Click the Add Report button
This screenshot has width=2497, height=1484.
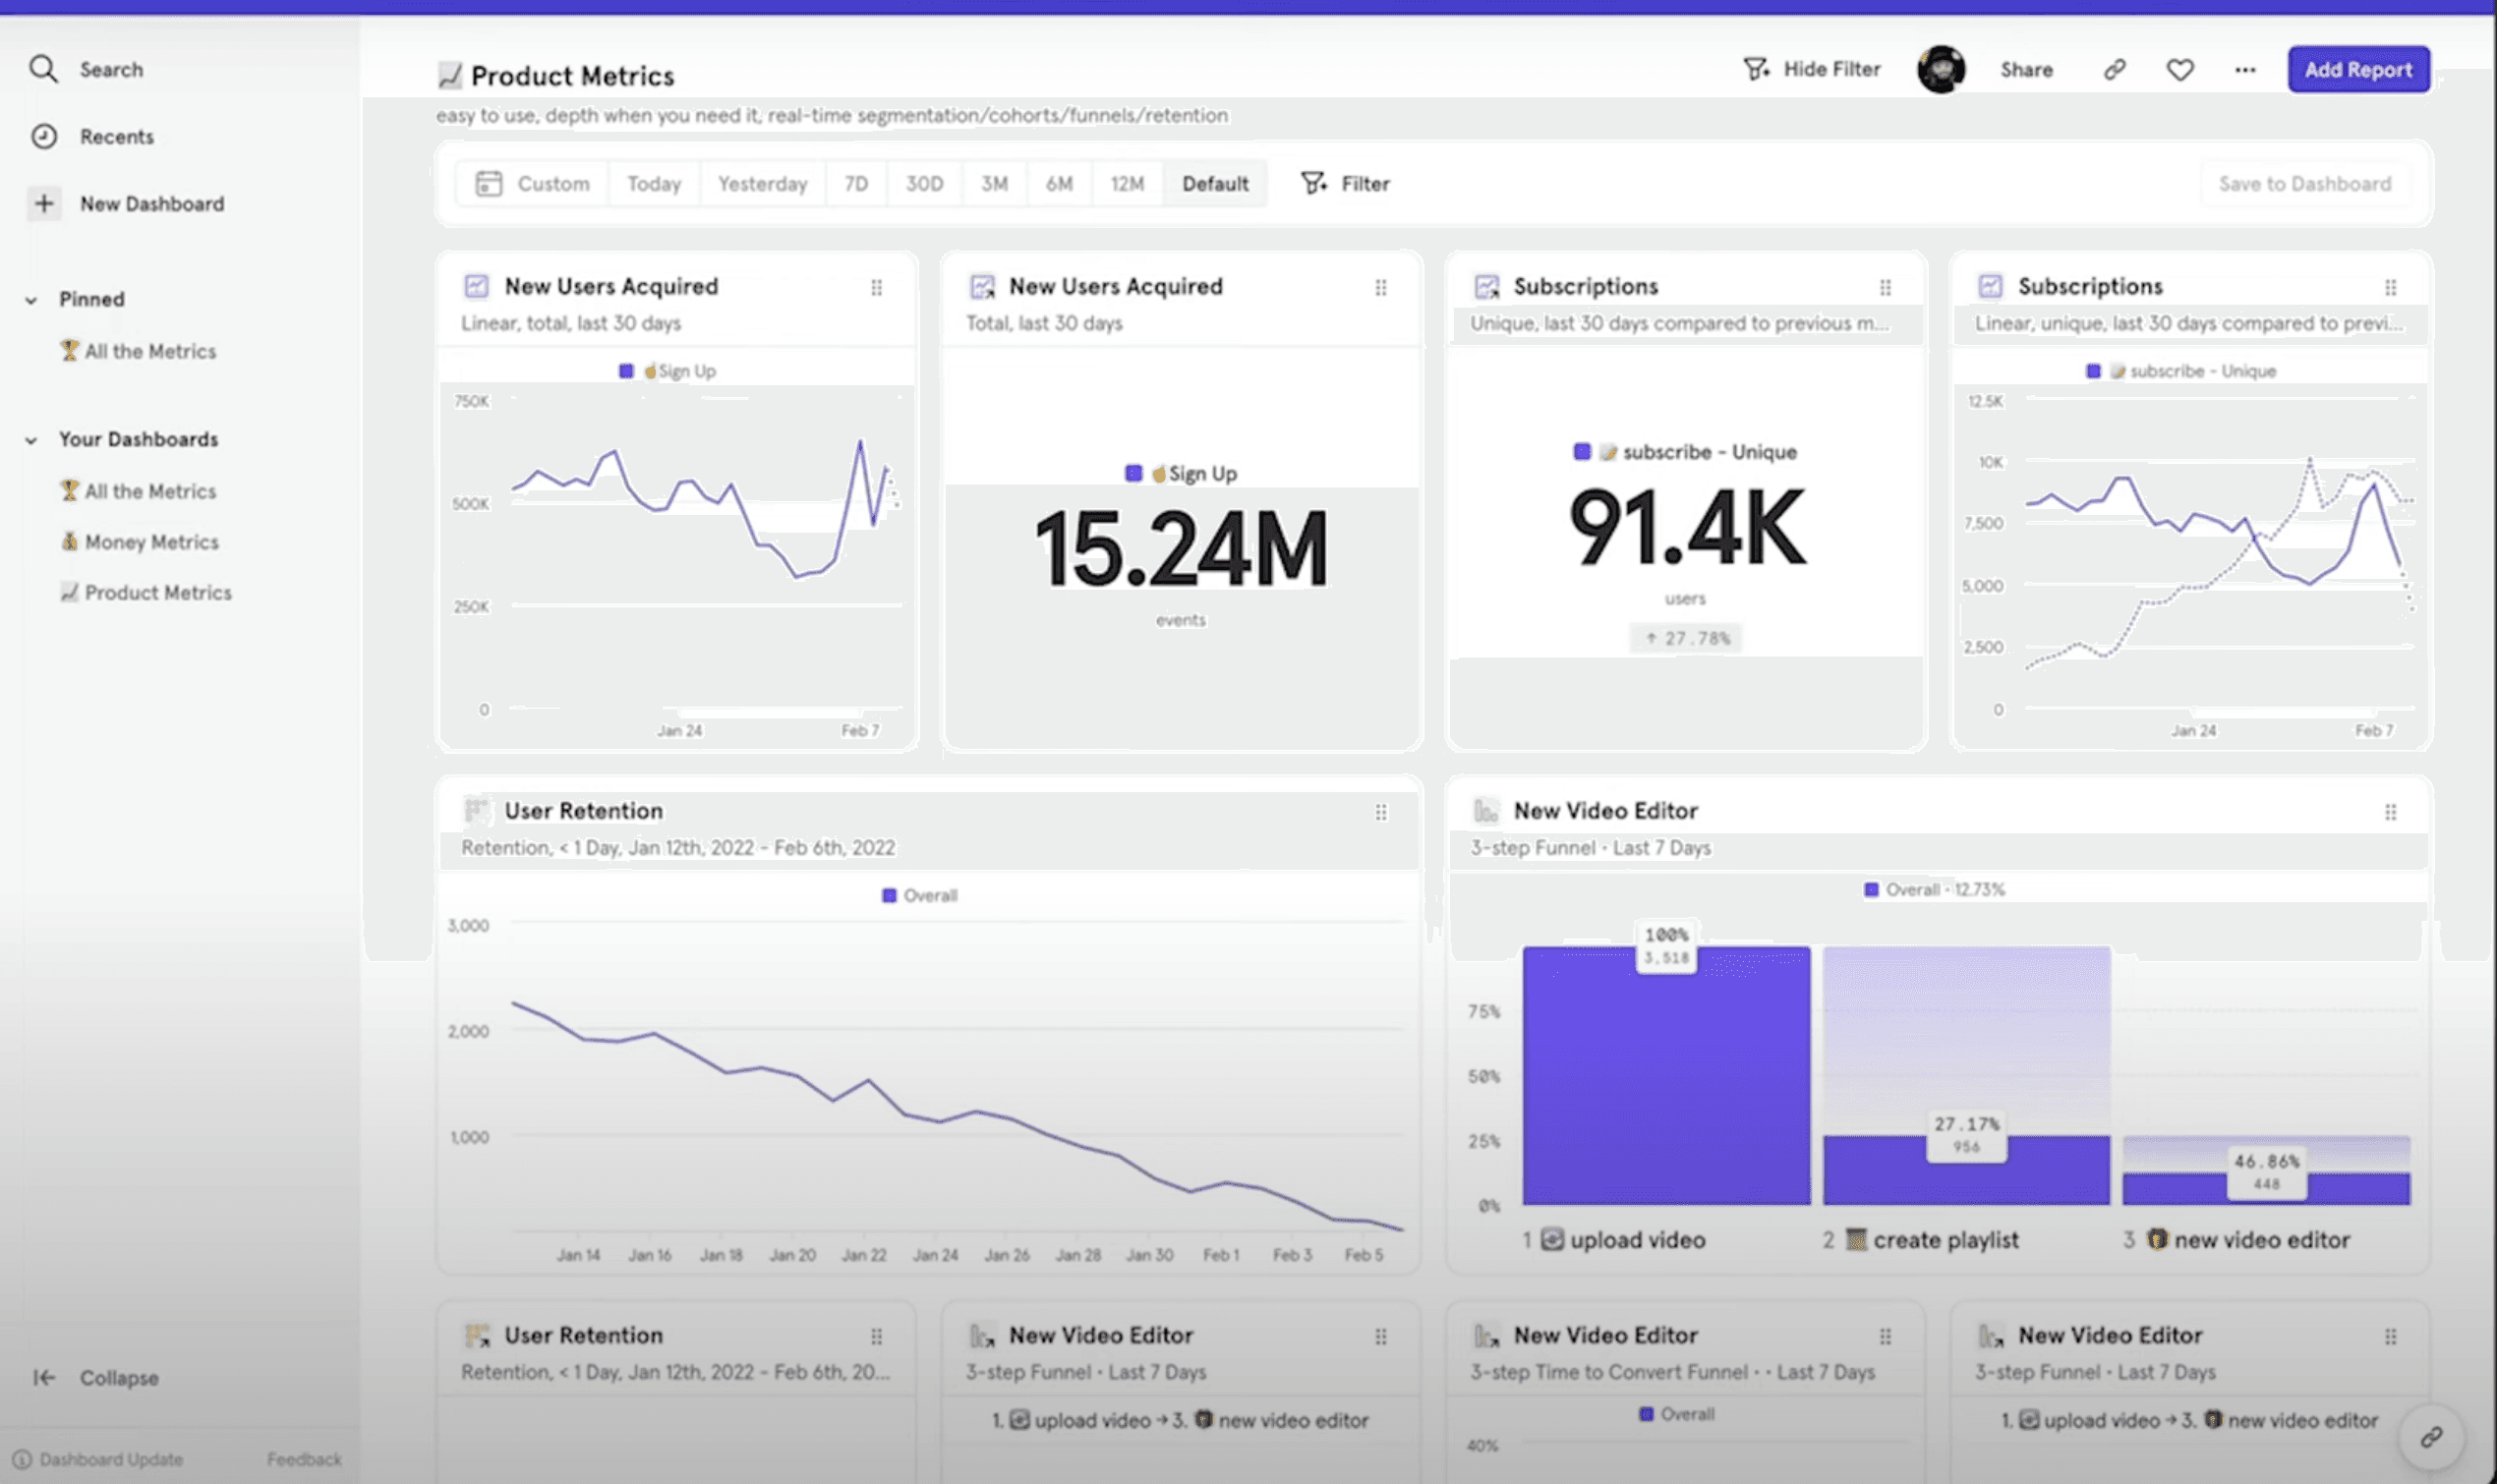click(2359, 69)
